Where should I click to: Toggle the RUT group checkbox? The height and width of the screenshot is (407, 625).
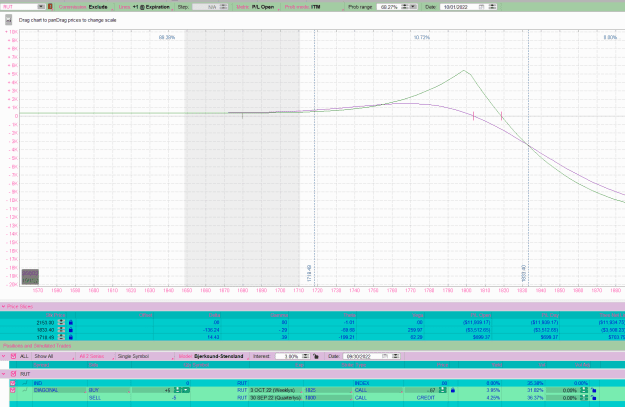pos(13,374)
